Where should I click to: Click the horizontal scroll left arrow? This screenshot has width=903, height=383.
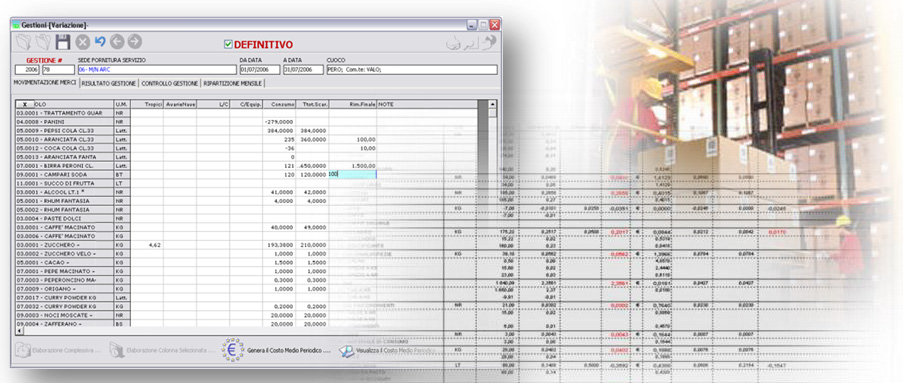coord(19,331)
